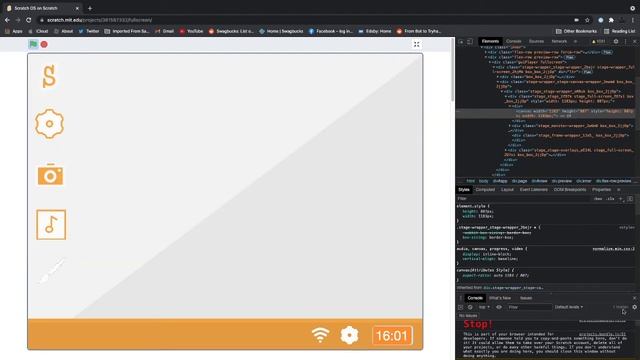
Task: Toggle the console sidebar icon
Action: tap(460, 307)
